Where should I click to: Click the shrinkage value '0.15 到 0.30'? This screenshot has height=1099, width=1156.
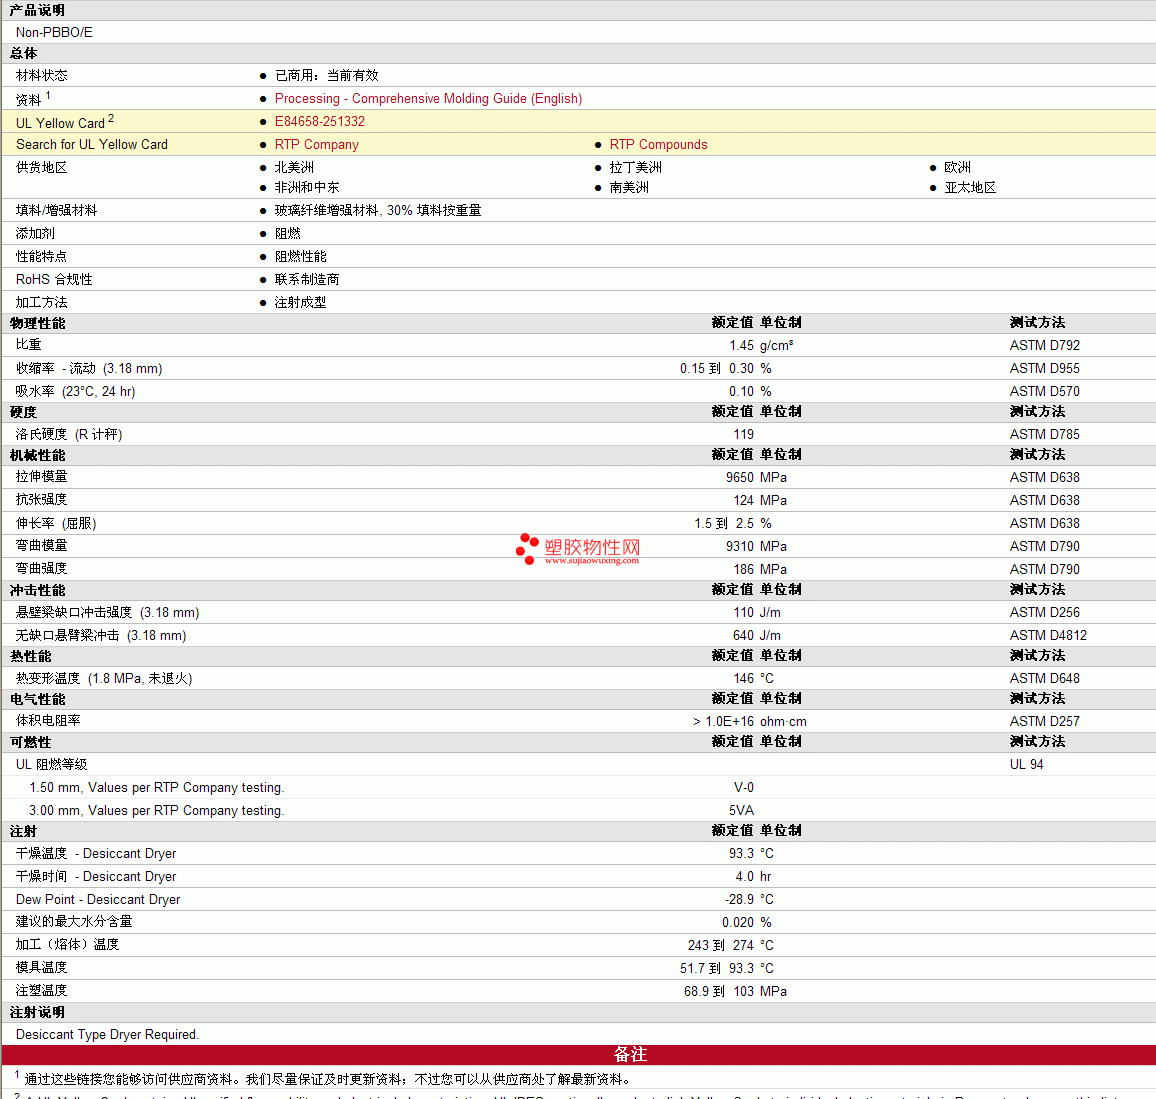717,368
